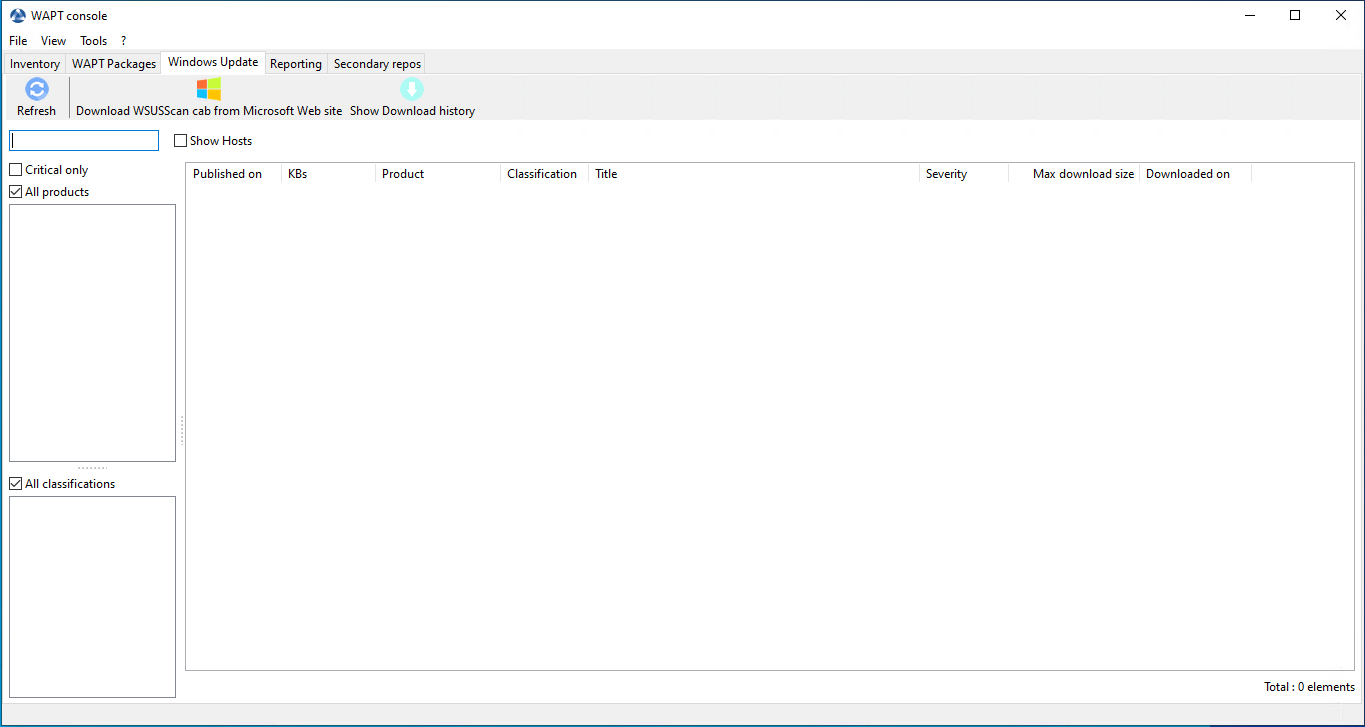Click the update search input field

click(83, 140)
